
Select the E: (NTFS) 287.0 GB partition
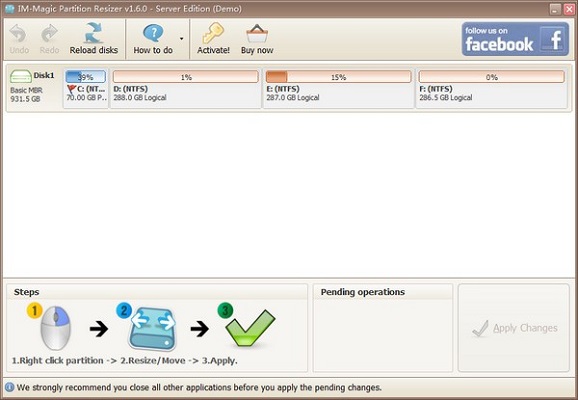coord(338,88)
